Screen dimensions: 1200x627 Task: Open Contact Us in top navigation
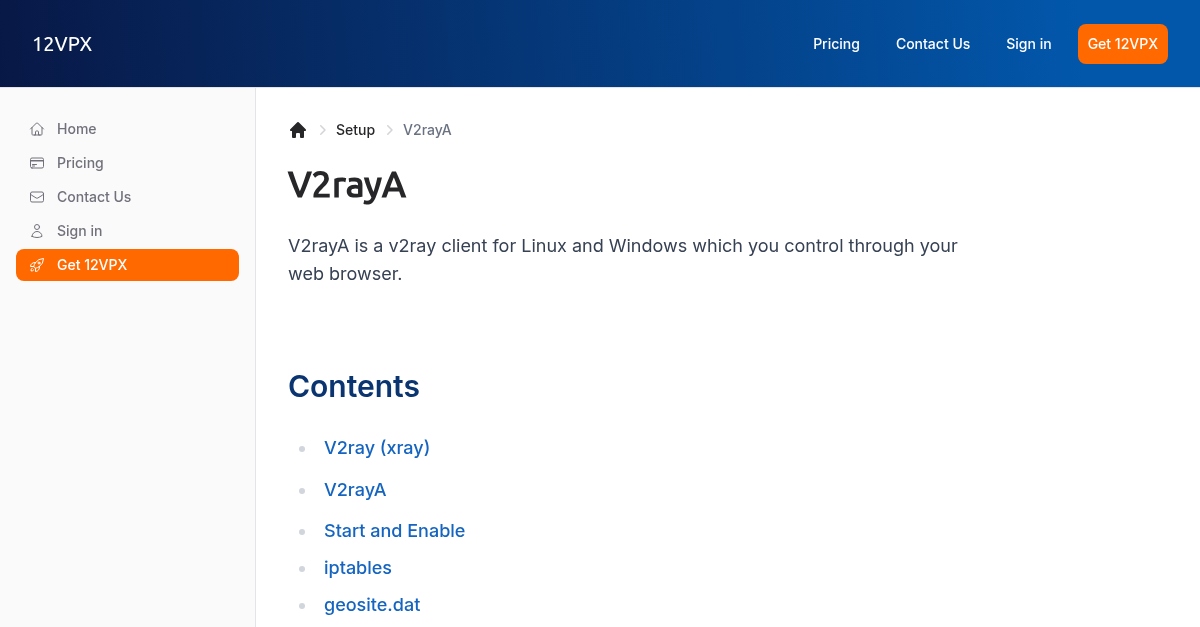tap(933, 44)
